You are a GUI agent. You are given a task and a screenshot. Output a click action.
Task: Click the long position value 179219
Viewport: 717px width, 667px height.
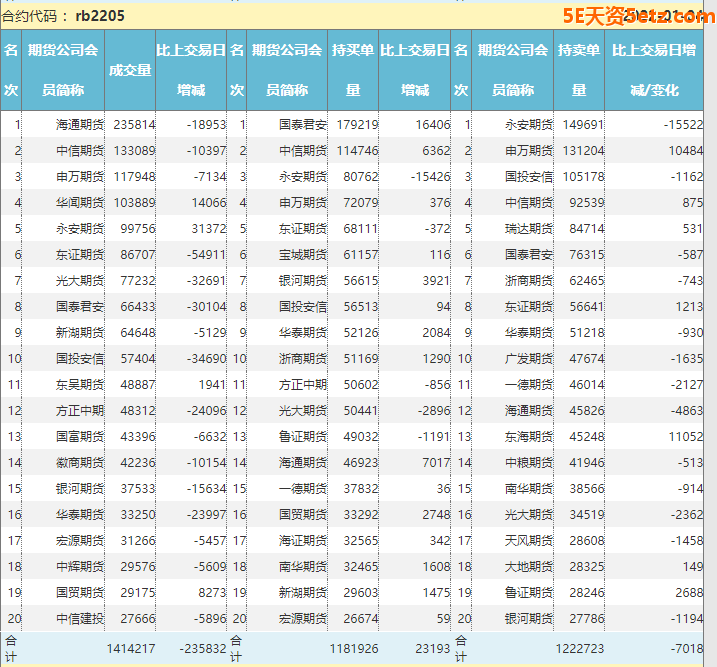pos(357,125)
